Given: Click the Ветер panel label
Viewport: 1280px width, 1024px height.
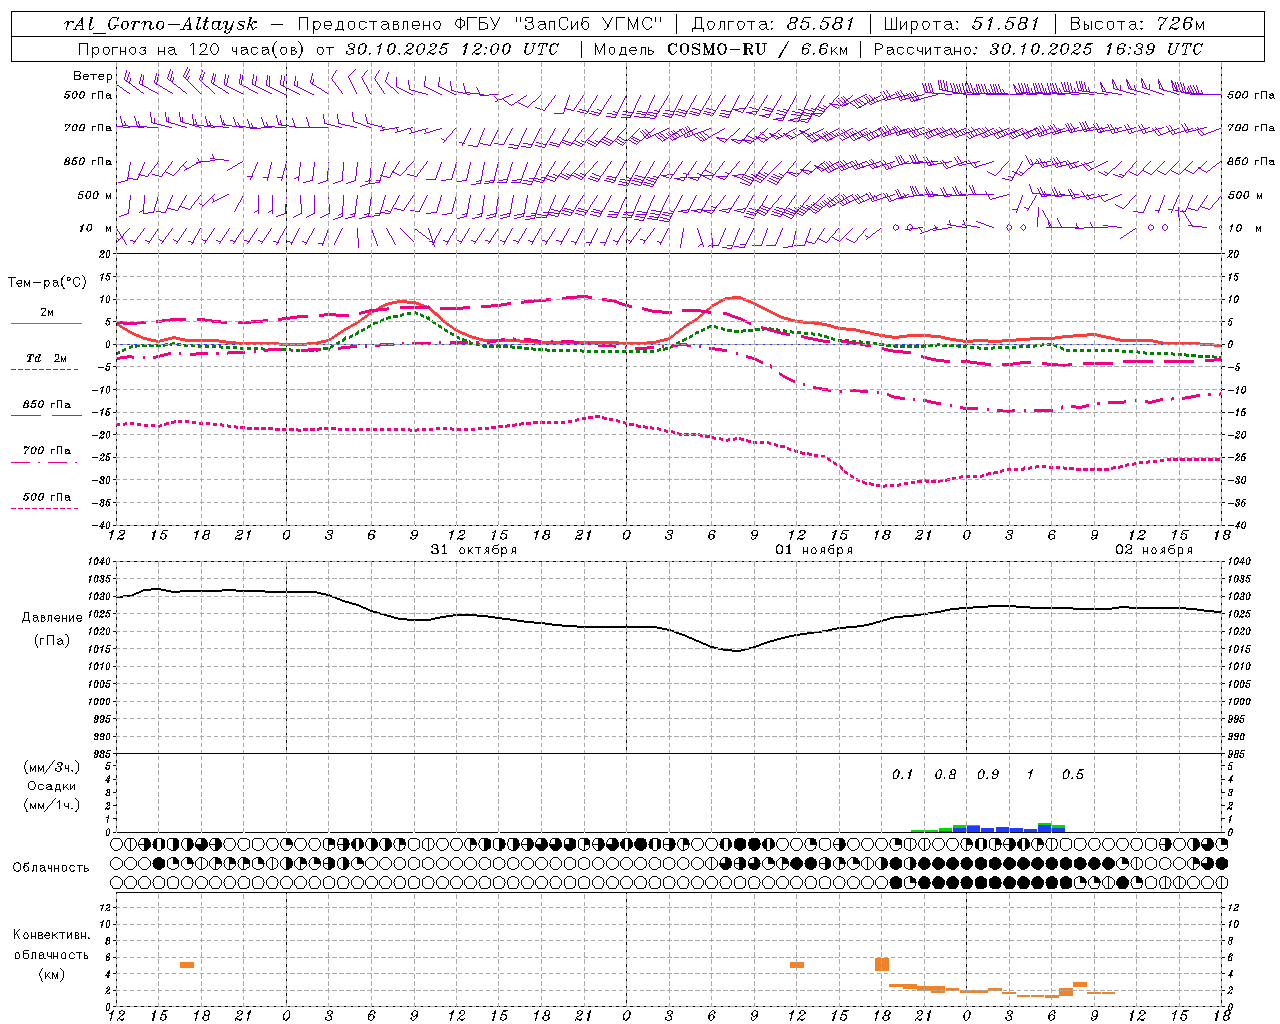Looking at the screenshot, I should [x=93, y=76].
